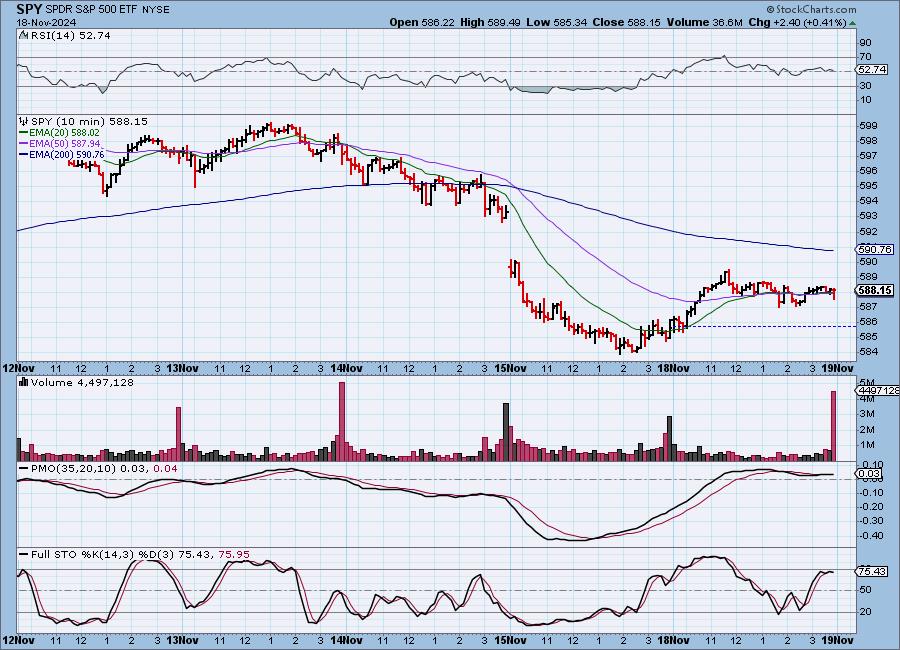
Task: Click the 18Nov label under the price panel
Action: coord(674,368)
